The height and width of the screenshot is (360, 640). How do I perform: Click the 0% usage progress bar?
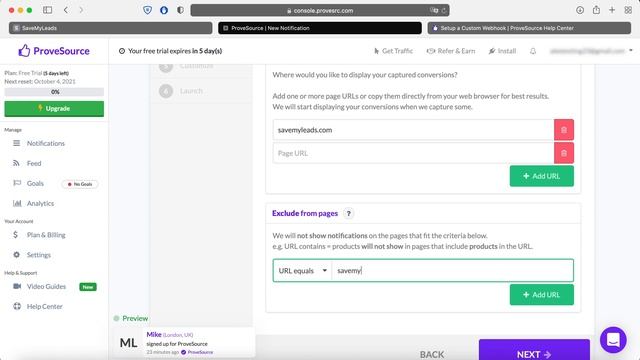(54, 92)
